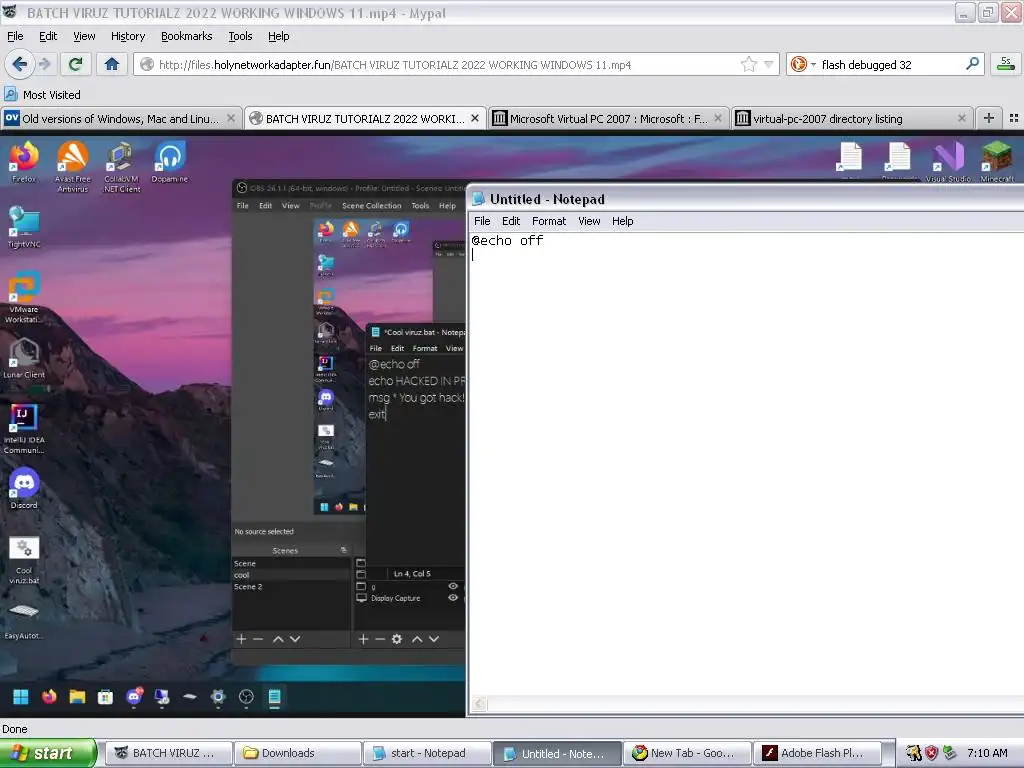Viewport: 1024px width, 768px height.
Task: Click the Avast Free Antivirus desktop icon
Action: (72, 167)
